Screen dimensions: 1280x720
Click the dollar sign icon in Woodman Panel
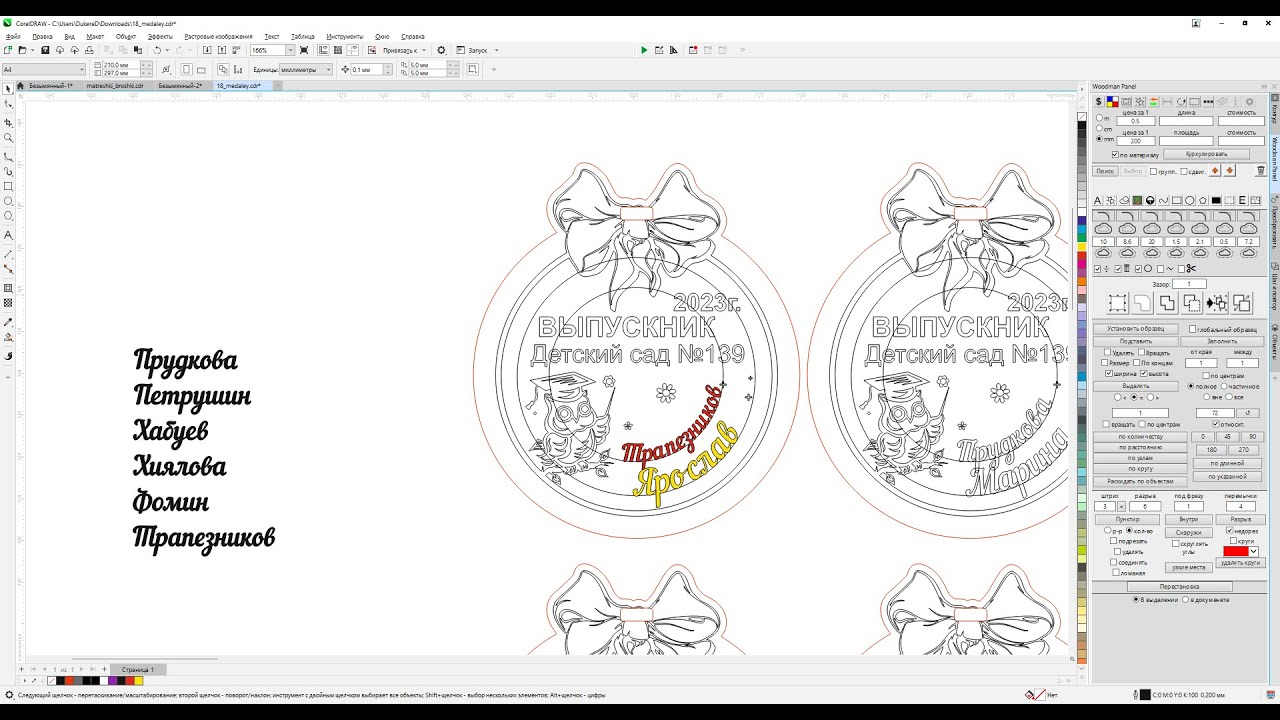point(1099,101)
